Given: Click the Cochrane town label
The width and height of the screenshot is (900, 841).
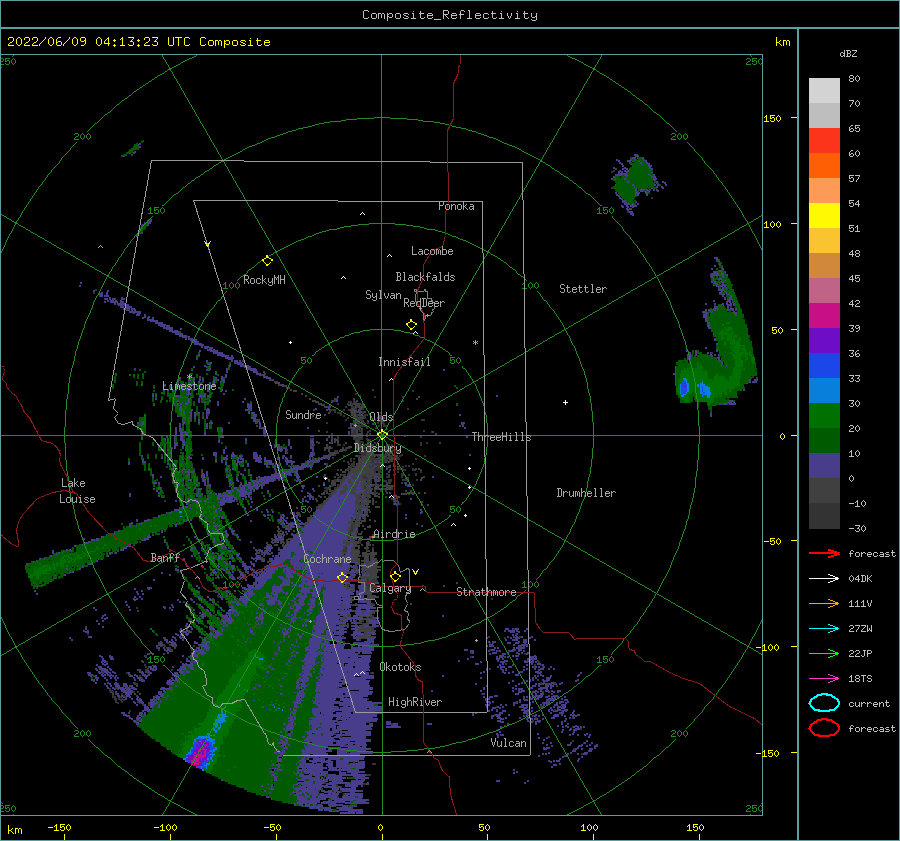Looking at the screenshot, I should 327,559.
